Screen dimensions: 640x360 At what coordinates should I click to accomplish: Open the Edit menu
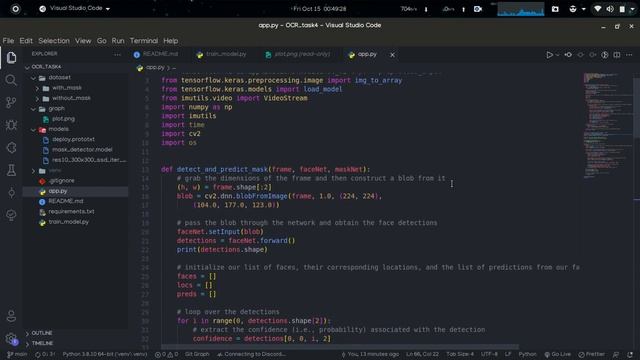click(x=26, y=41)
